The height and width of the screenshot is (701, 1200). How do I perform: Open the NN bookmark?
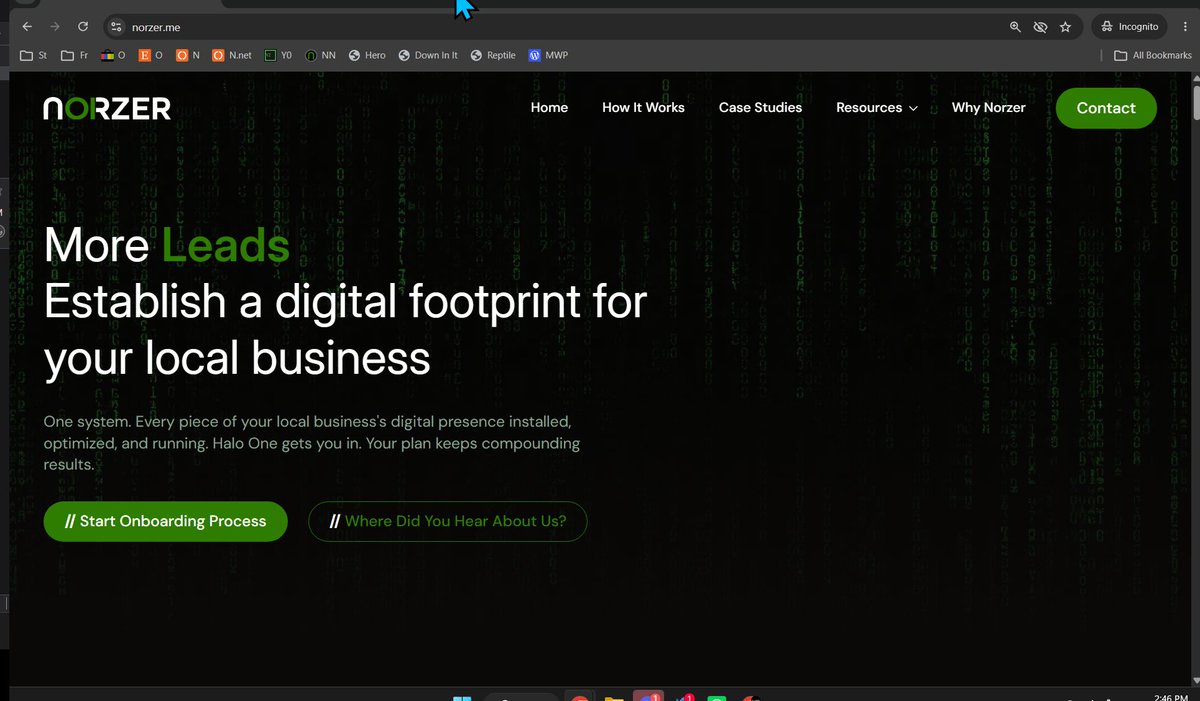click(x=321, y=55)
